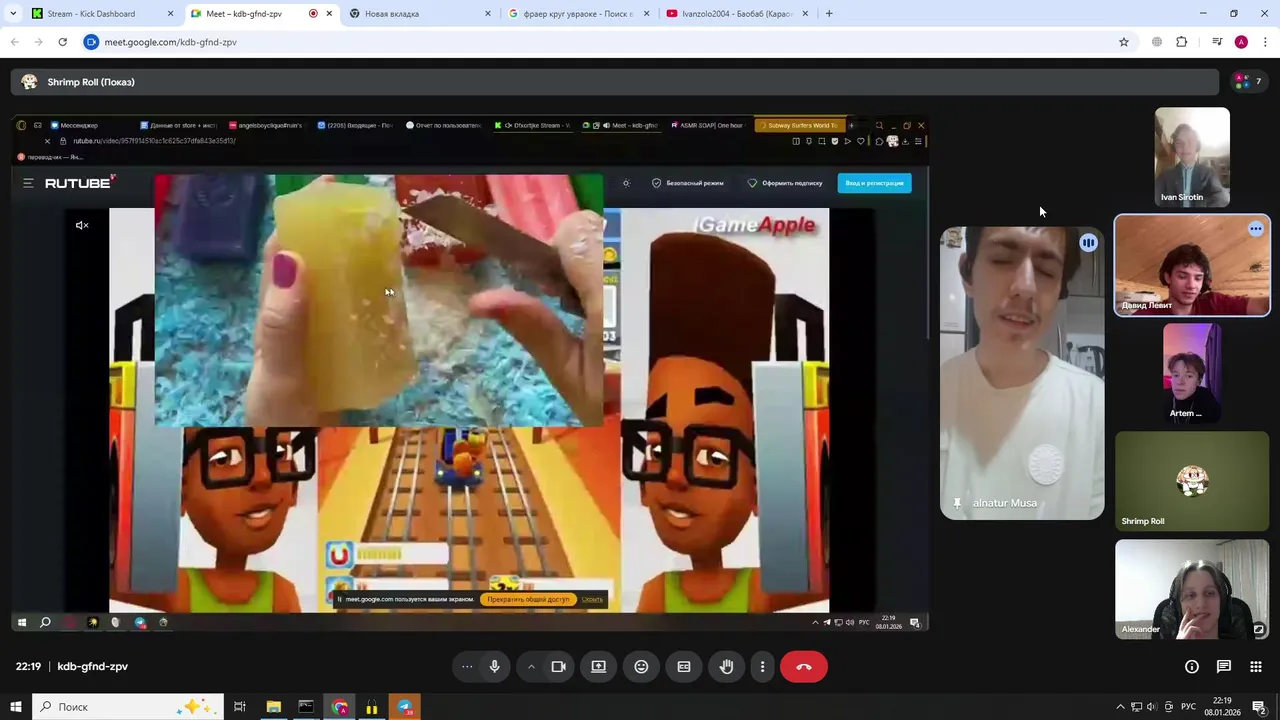Open Chrome from the Windows taskbar
Image resolution: width=1280 pixels, height=720 pixels.
coord(339,707)
